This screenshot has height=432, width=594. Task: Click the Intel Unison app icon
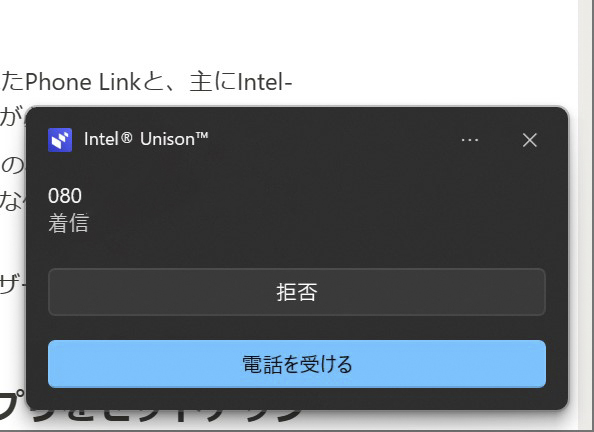click(x=60, y=140)
